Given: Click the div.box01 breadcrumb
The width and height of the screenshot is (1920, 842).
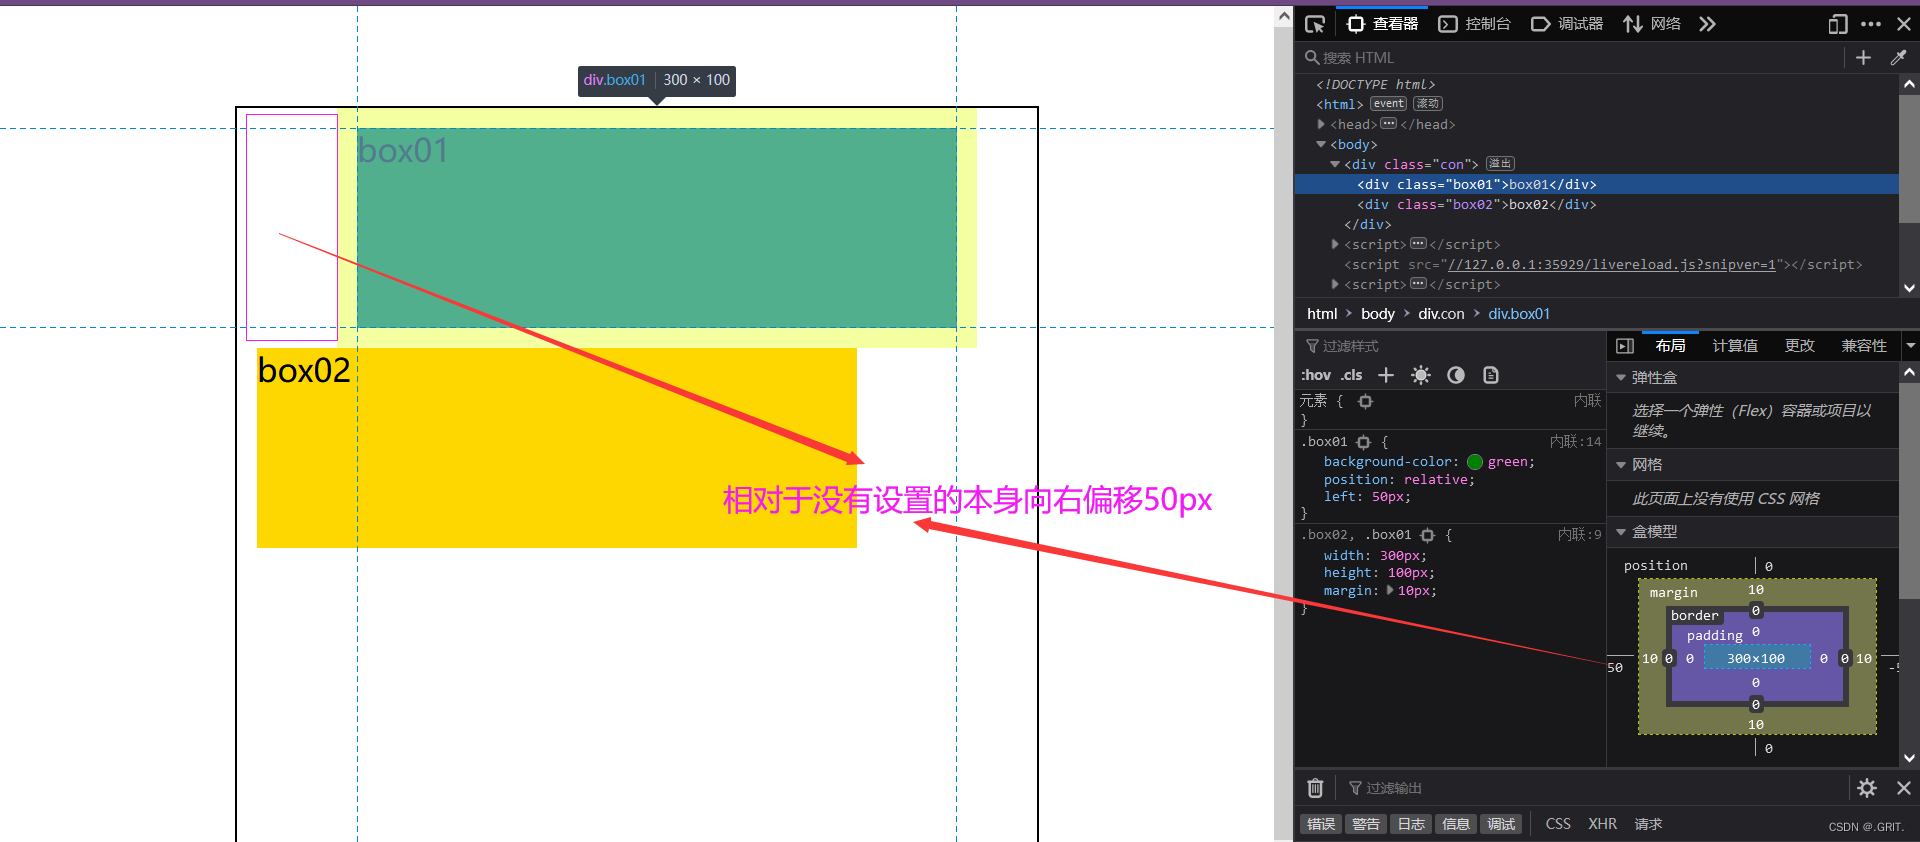Looking at the screenshot, I should pyautogui.click(x=1519, y=314).
